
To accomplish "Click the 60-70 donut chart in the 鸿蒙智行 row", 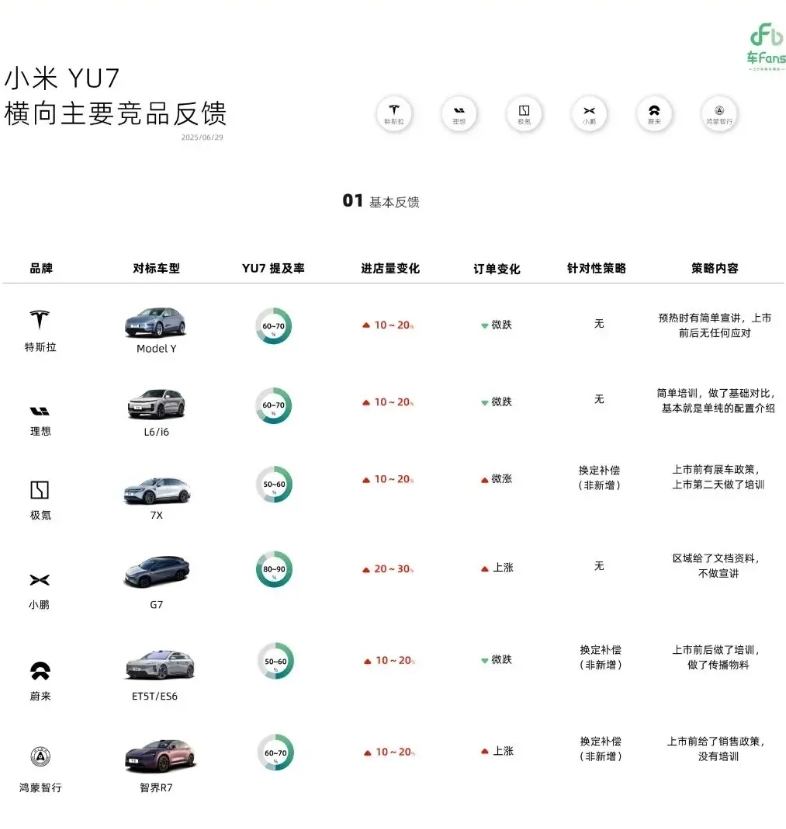I will click(275, 752).
